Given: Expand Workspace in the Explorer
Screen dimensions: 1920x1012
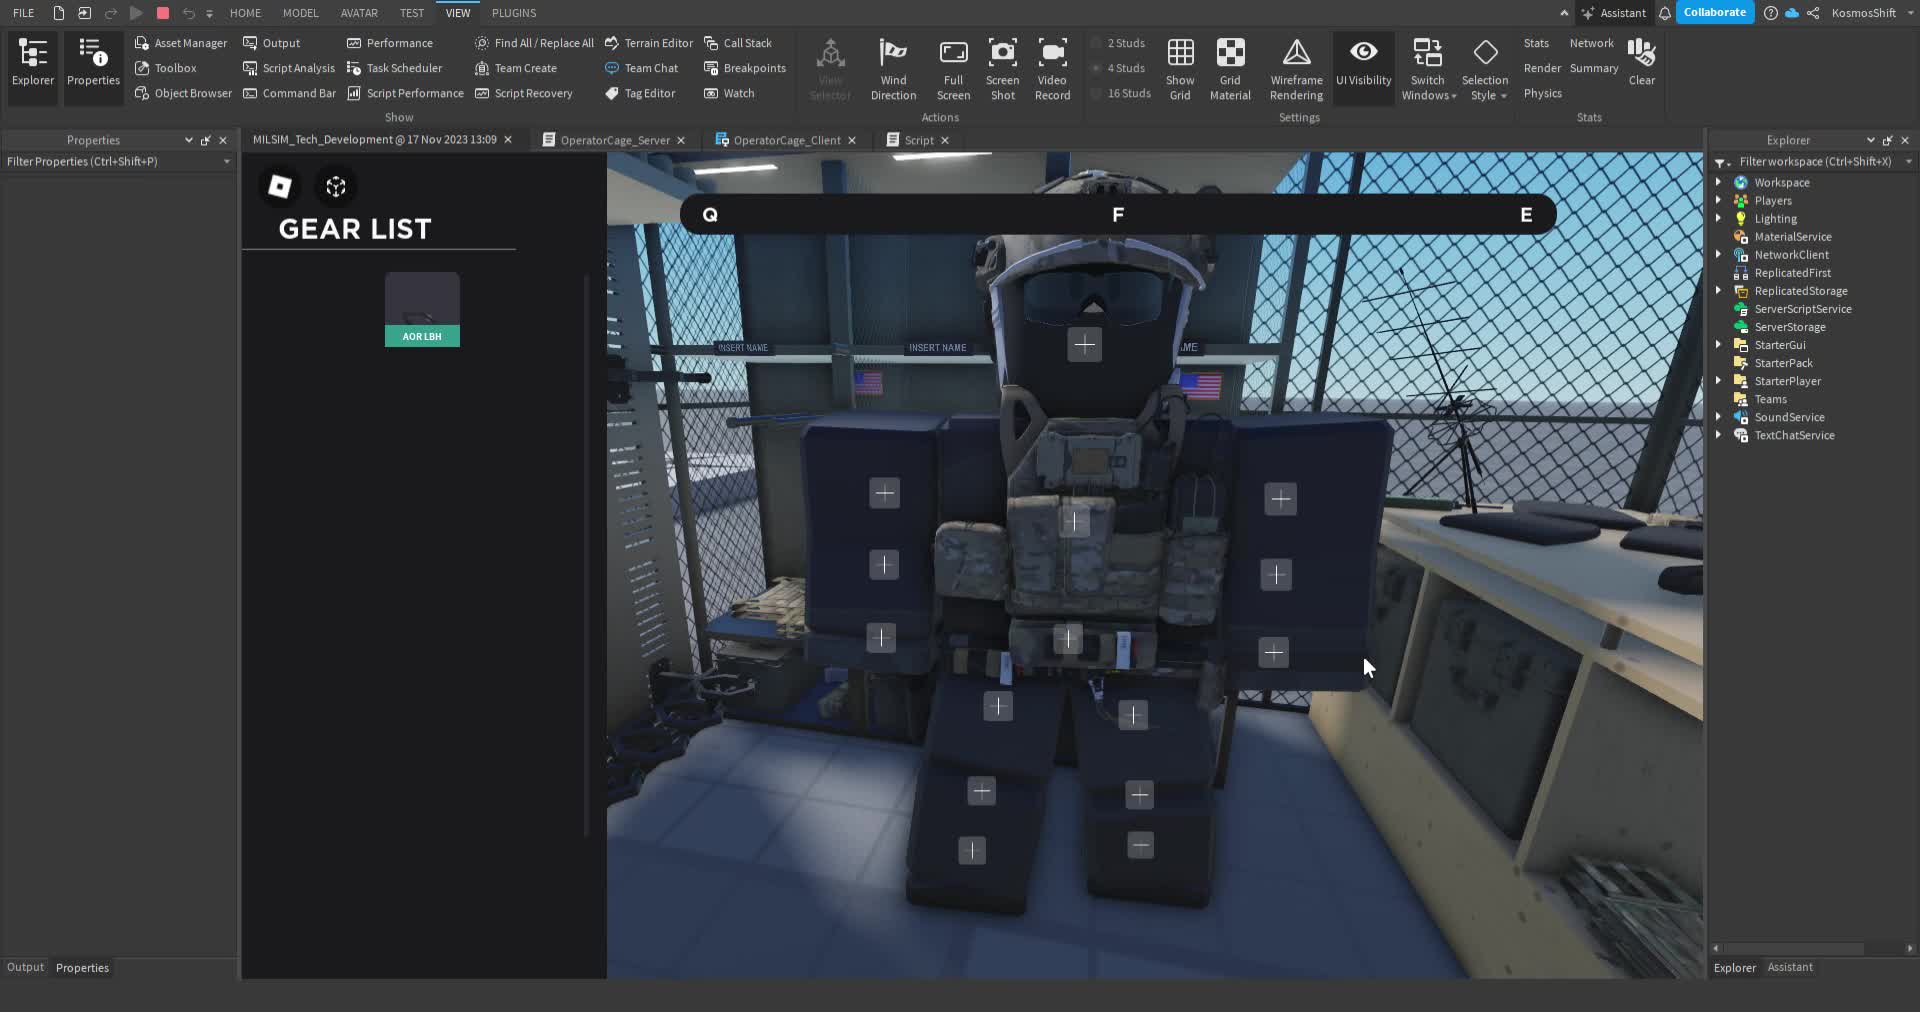Looking at the screenshot, I should pyautogui.click(x=1721, y=182).
